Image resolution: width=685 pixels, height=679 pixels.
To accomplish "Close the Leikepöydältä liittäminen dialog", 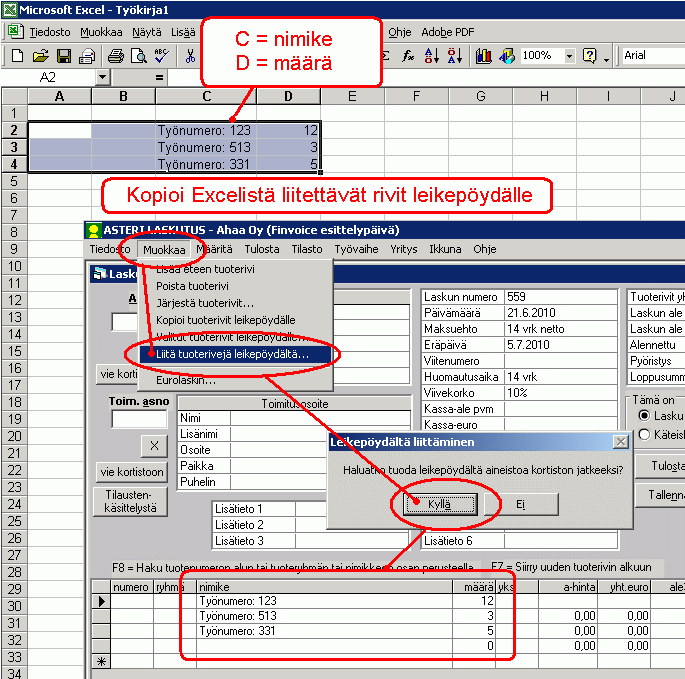I will pos(620,441).
